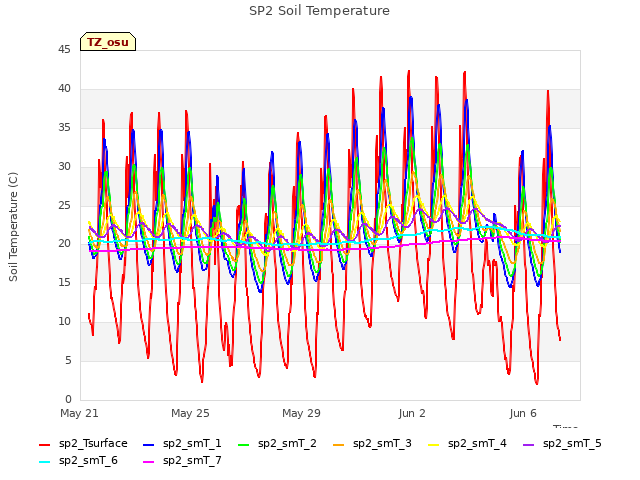Click the May 21 x-axis tick label
The width and height of the screenshot is (640, 480).
coord(79,413)
